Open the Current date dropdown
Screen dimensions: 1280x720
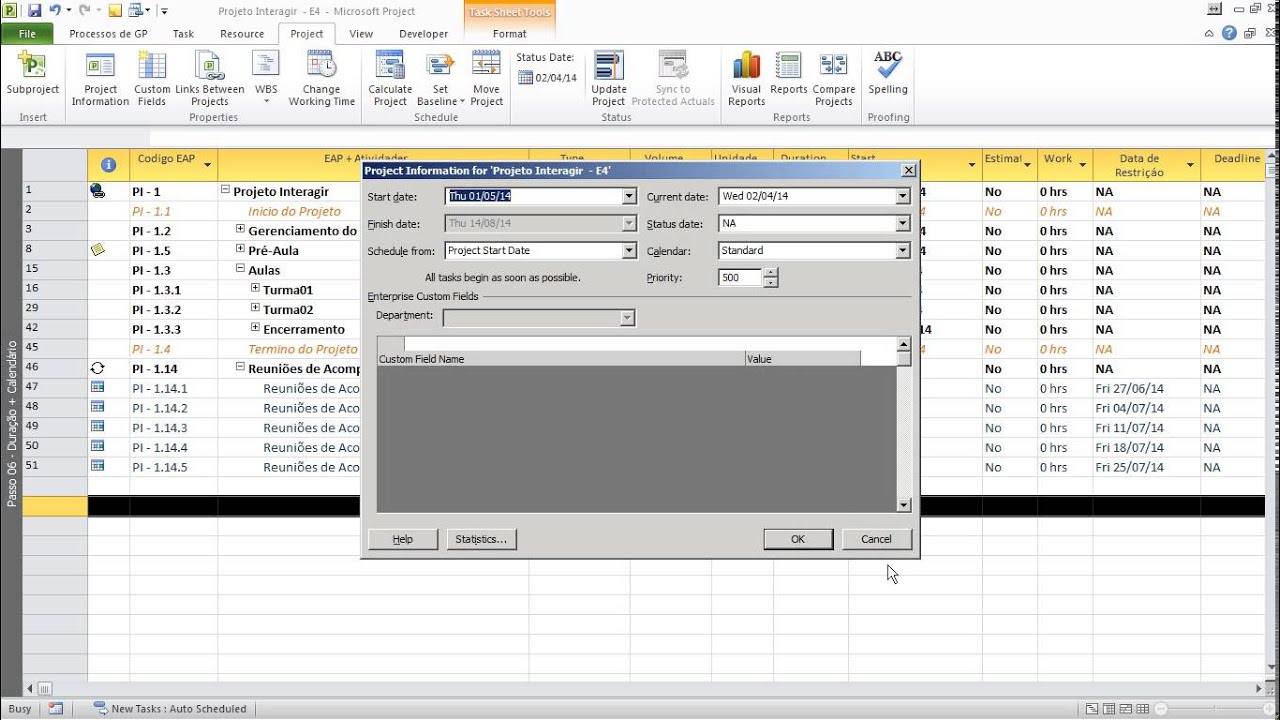coord(903,197)
